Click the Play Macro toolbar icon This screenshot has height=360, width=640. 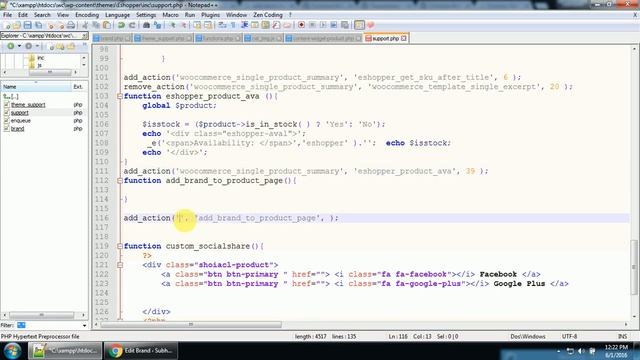pyautogui.click(x=323, y=25)
